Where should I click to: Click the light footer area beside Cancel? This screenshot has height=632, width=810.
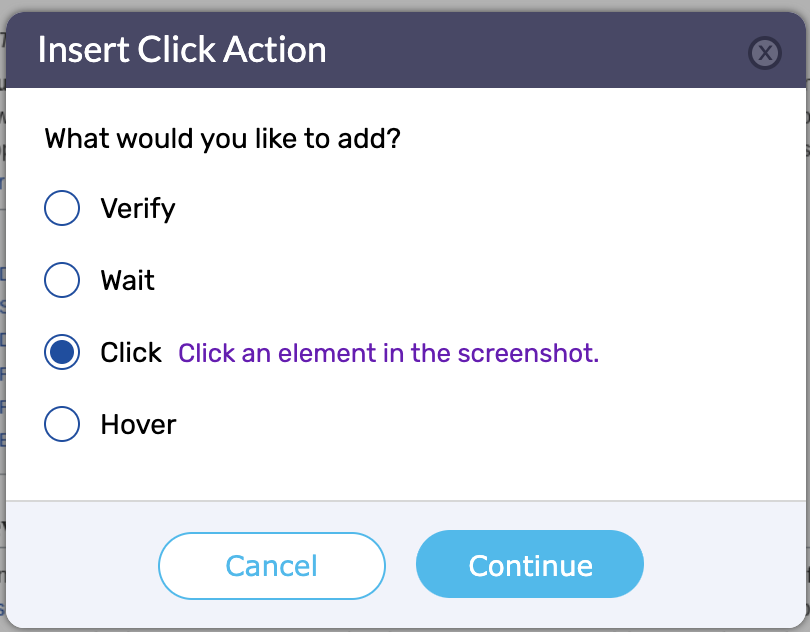[x=83, y=566]
